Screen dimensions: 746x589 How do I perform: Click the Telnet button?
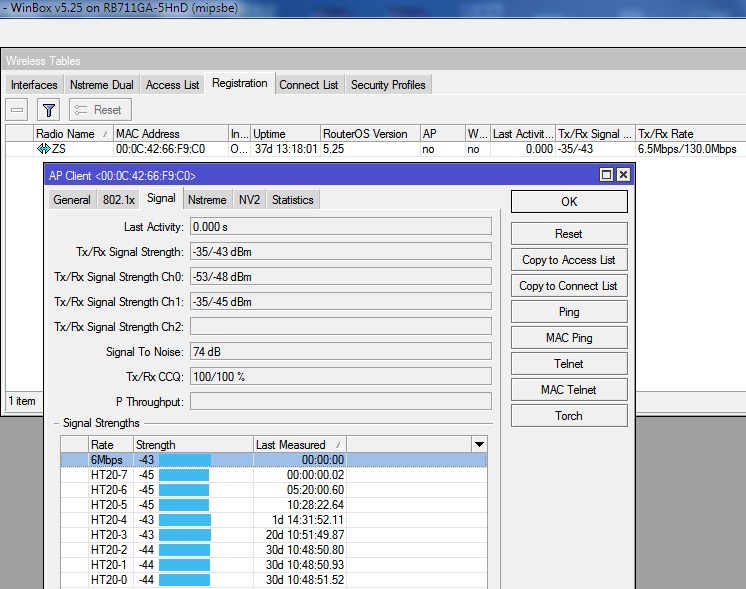pos(569,364)
